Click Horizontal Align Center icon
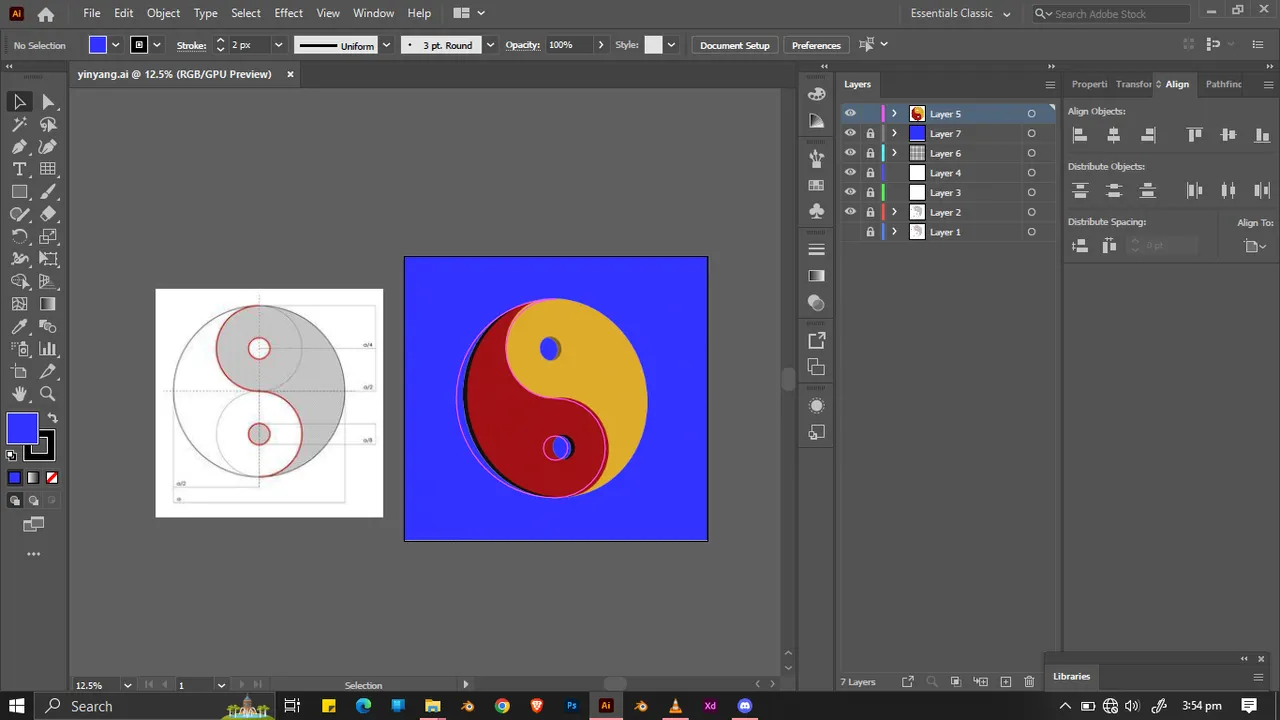The height and width of the screenshot is (720, 1280). pyautogui.click(x=1114, y=134)
